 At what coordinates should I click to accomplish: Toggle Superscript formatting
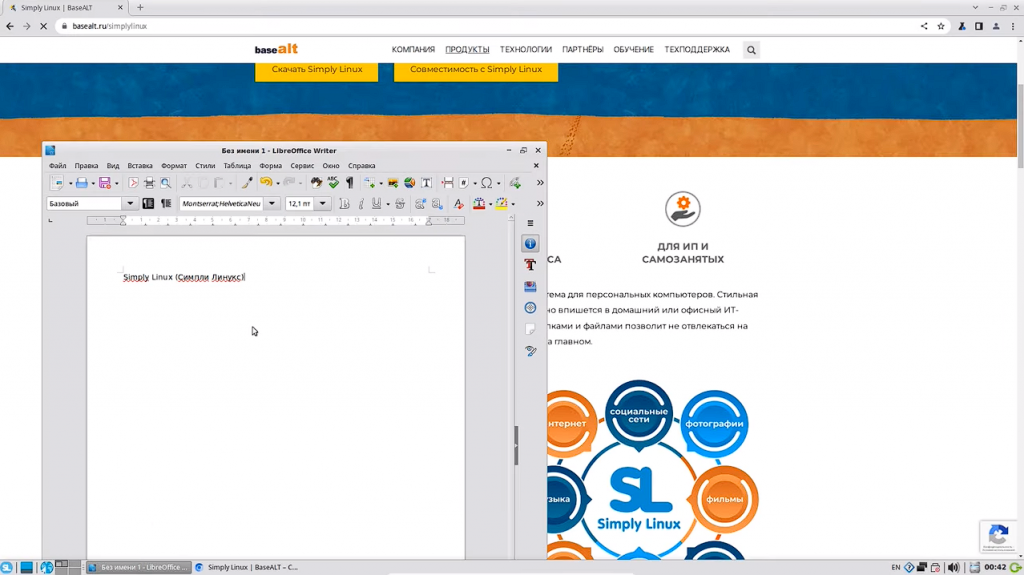pos(420,204)
